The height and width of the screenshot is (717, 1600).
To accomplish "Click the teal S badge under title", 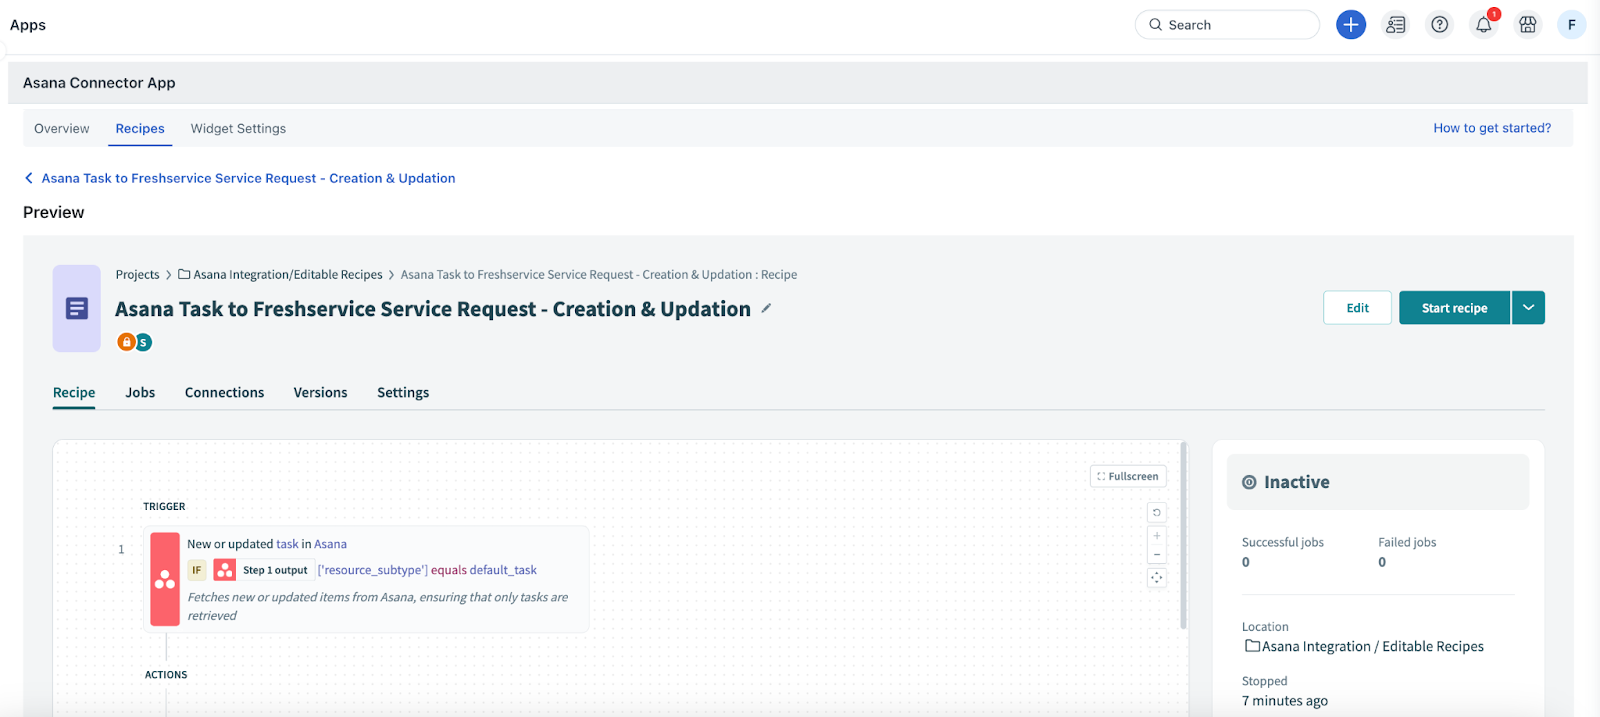I will (x=143, y=342).
